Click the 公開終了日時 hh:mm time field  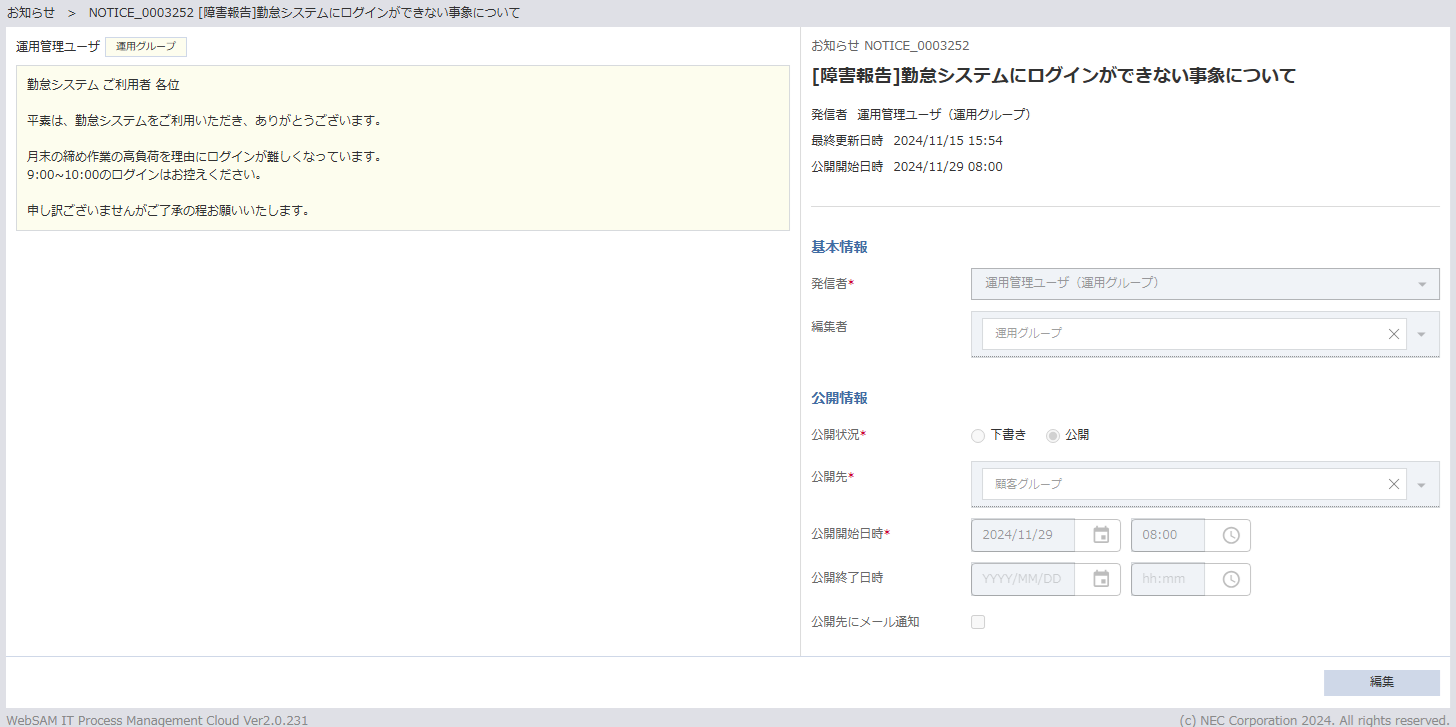(1167, 579)
